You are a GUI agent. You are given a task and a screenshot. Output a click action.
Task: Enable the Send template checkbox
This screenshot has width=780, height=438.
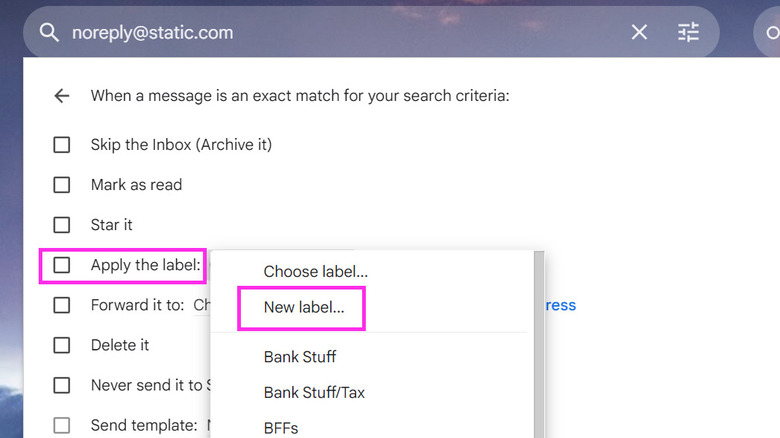point(62,425)
